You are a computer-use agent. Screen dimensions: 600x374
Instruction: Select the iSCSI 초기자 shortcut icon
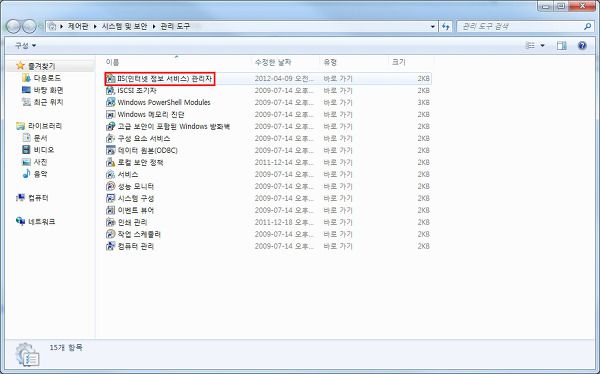point(111,91)
